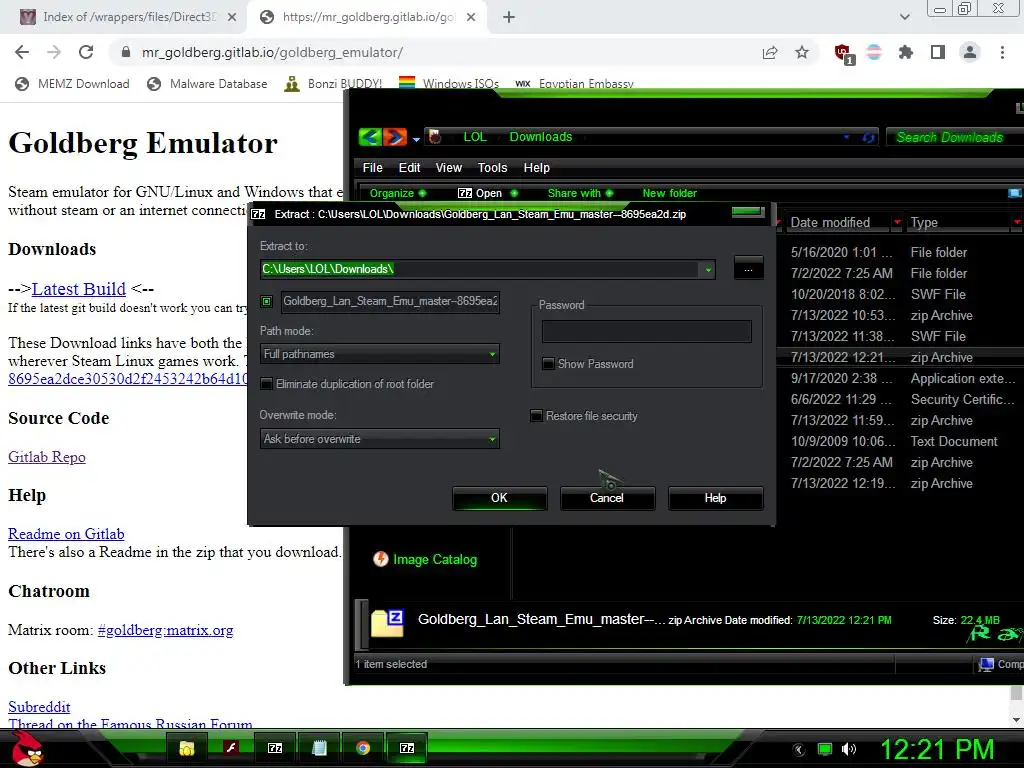Image resolution: width=1024 pixels, height=768 pixels.
Task: Click the Password input field
Action: [647, 331]
